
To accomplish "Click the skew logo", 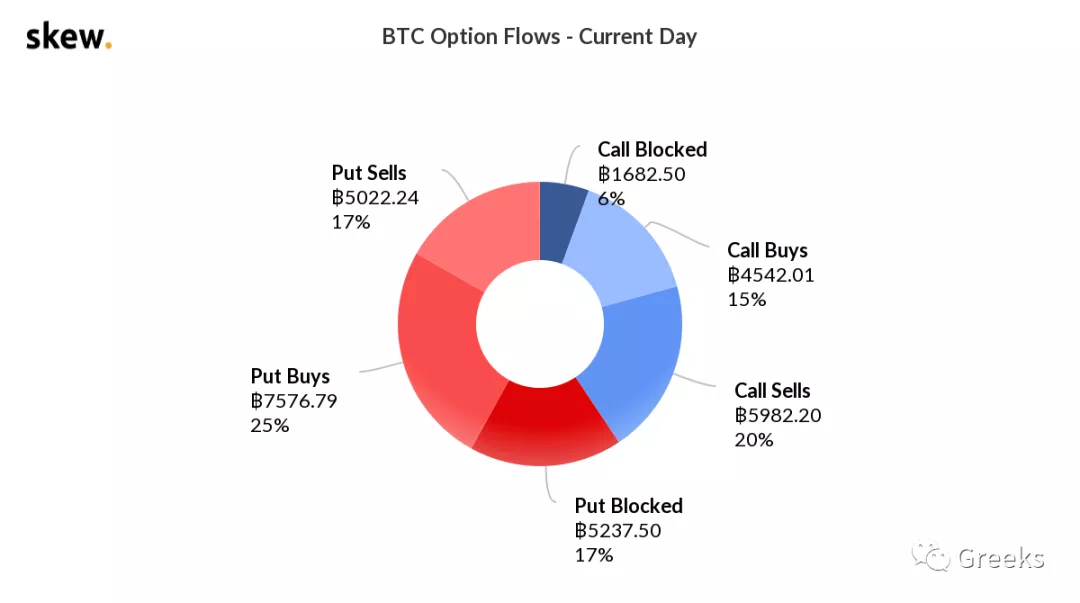I will click(69, 36).
